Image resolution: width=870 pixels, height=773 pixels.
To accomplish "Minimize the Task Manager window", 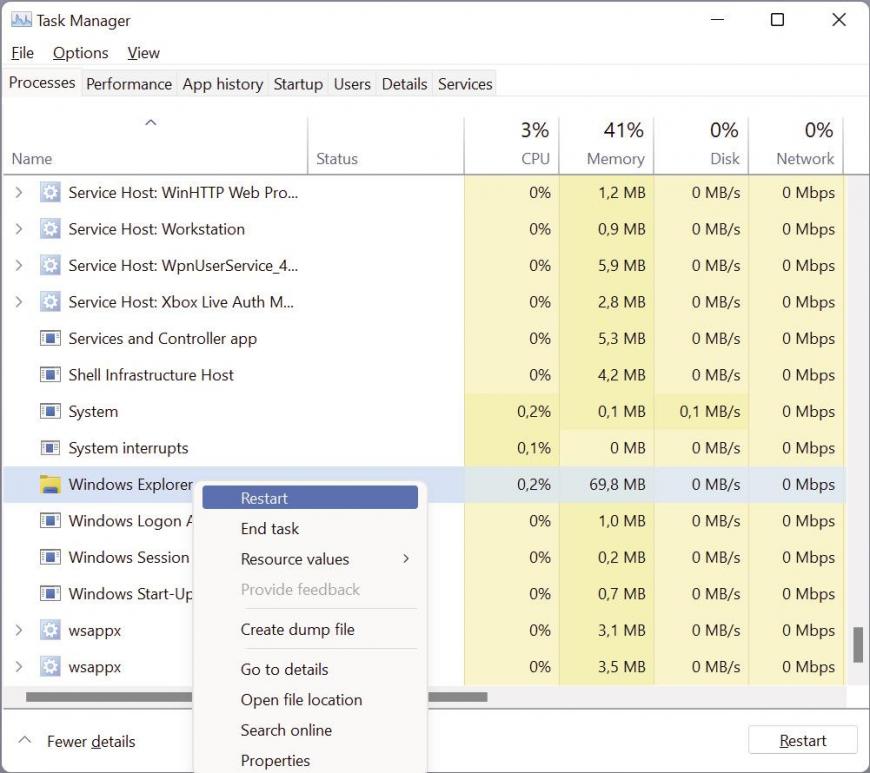I will pos(717,20).
